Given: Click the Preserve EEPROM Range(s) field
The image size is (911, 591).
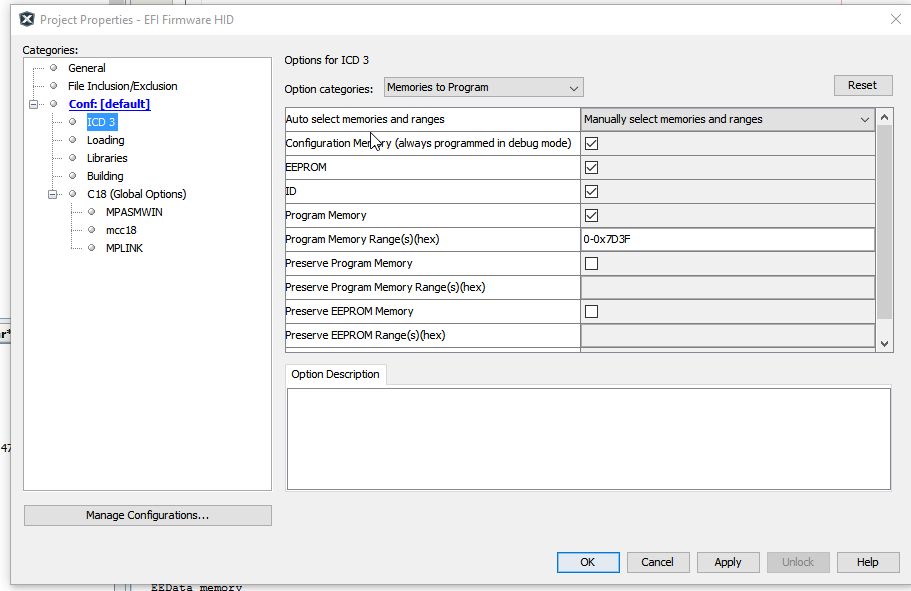Looking at the screenshot, I should [727, 335].
